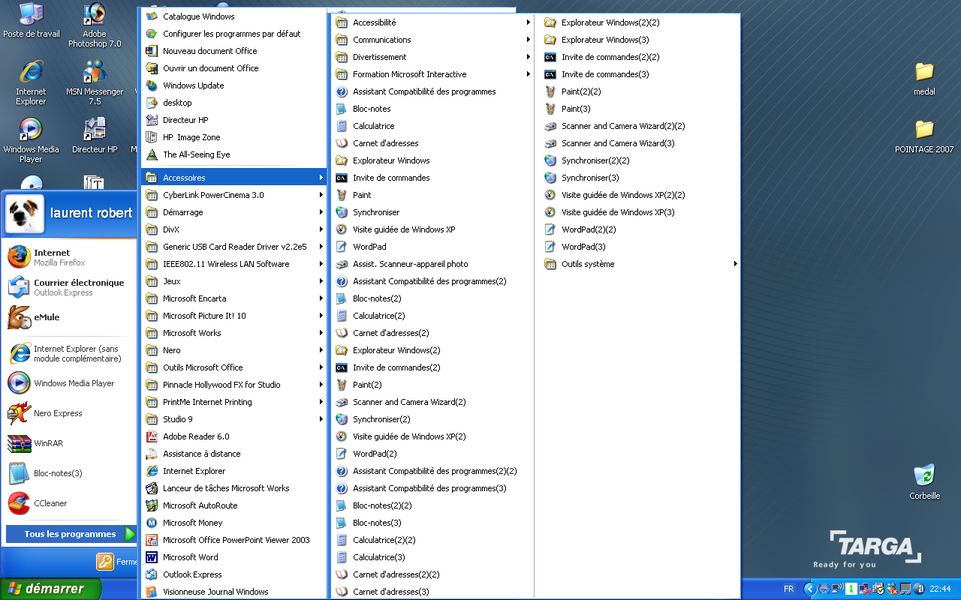Expand the Divertissement submenu
Image resolution: width=961 pixels, height=600 pixels.
click(433, 57)
